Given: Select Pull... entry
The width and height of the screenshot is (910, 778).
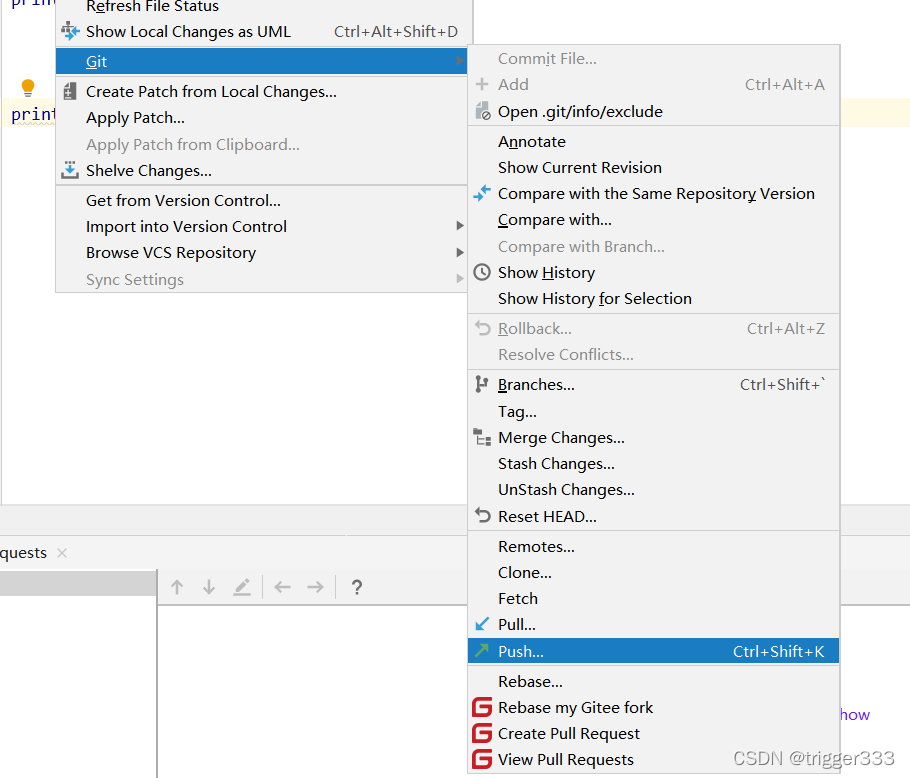Looking at the screenshot, I should 653,625.
